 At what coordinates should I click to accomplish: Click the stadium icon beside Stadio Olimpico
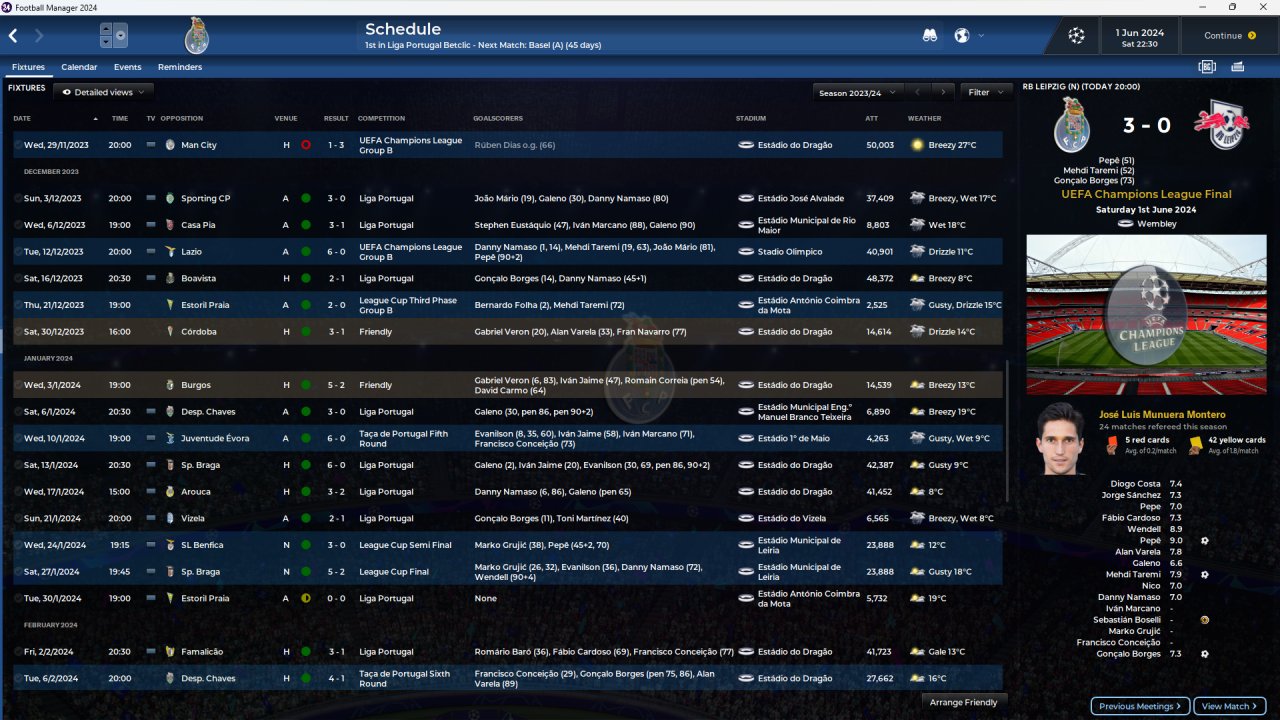(x=746, y=252)
